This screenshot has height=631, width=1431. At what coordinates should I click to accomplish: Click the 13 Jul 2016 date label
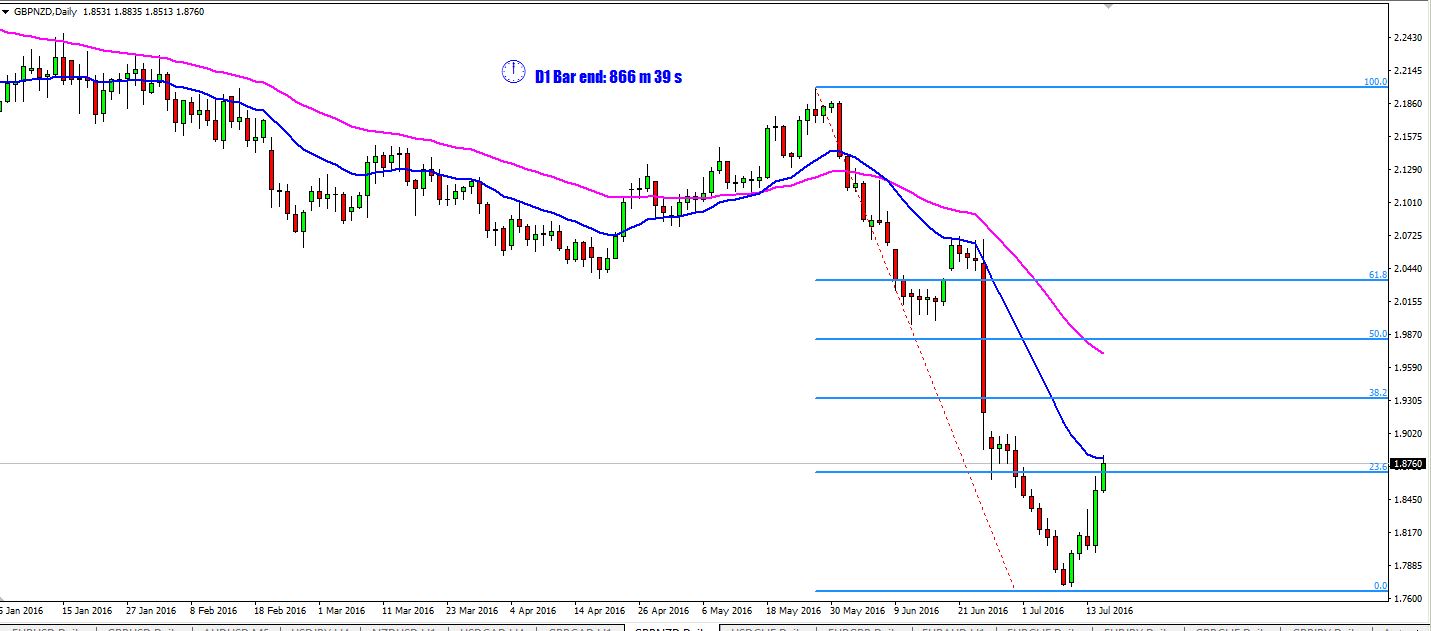(1108, 609)
